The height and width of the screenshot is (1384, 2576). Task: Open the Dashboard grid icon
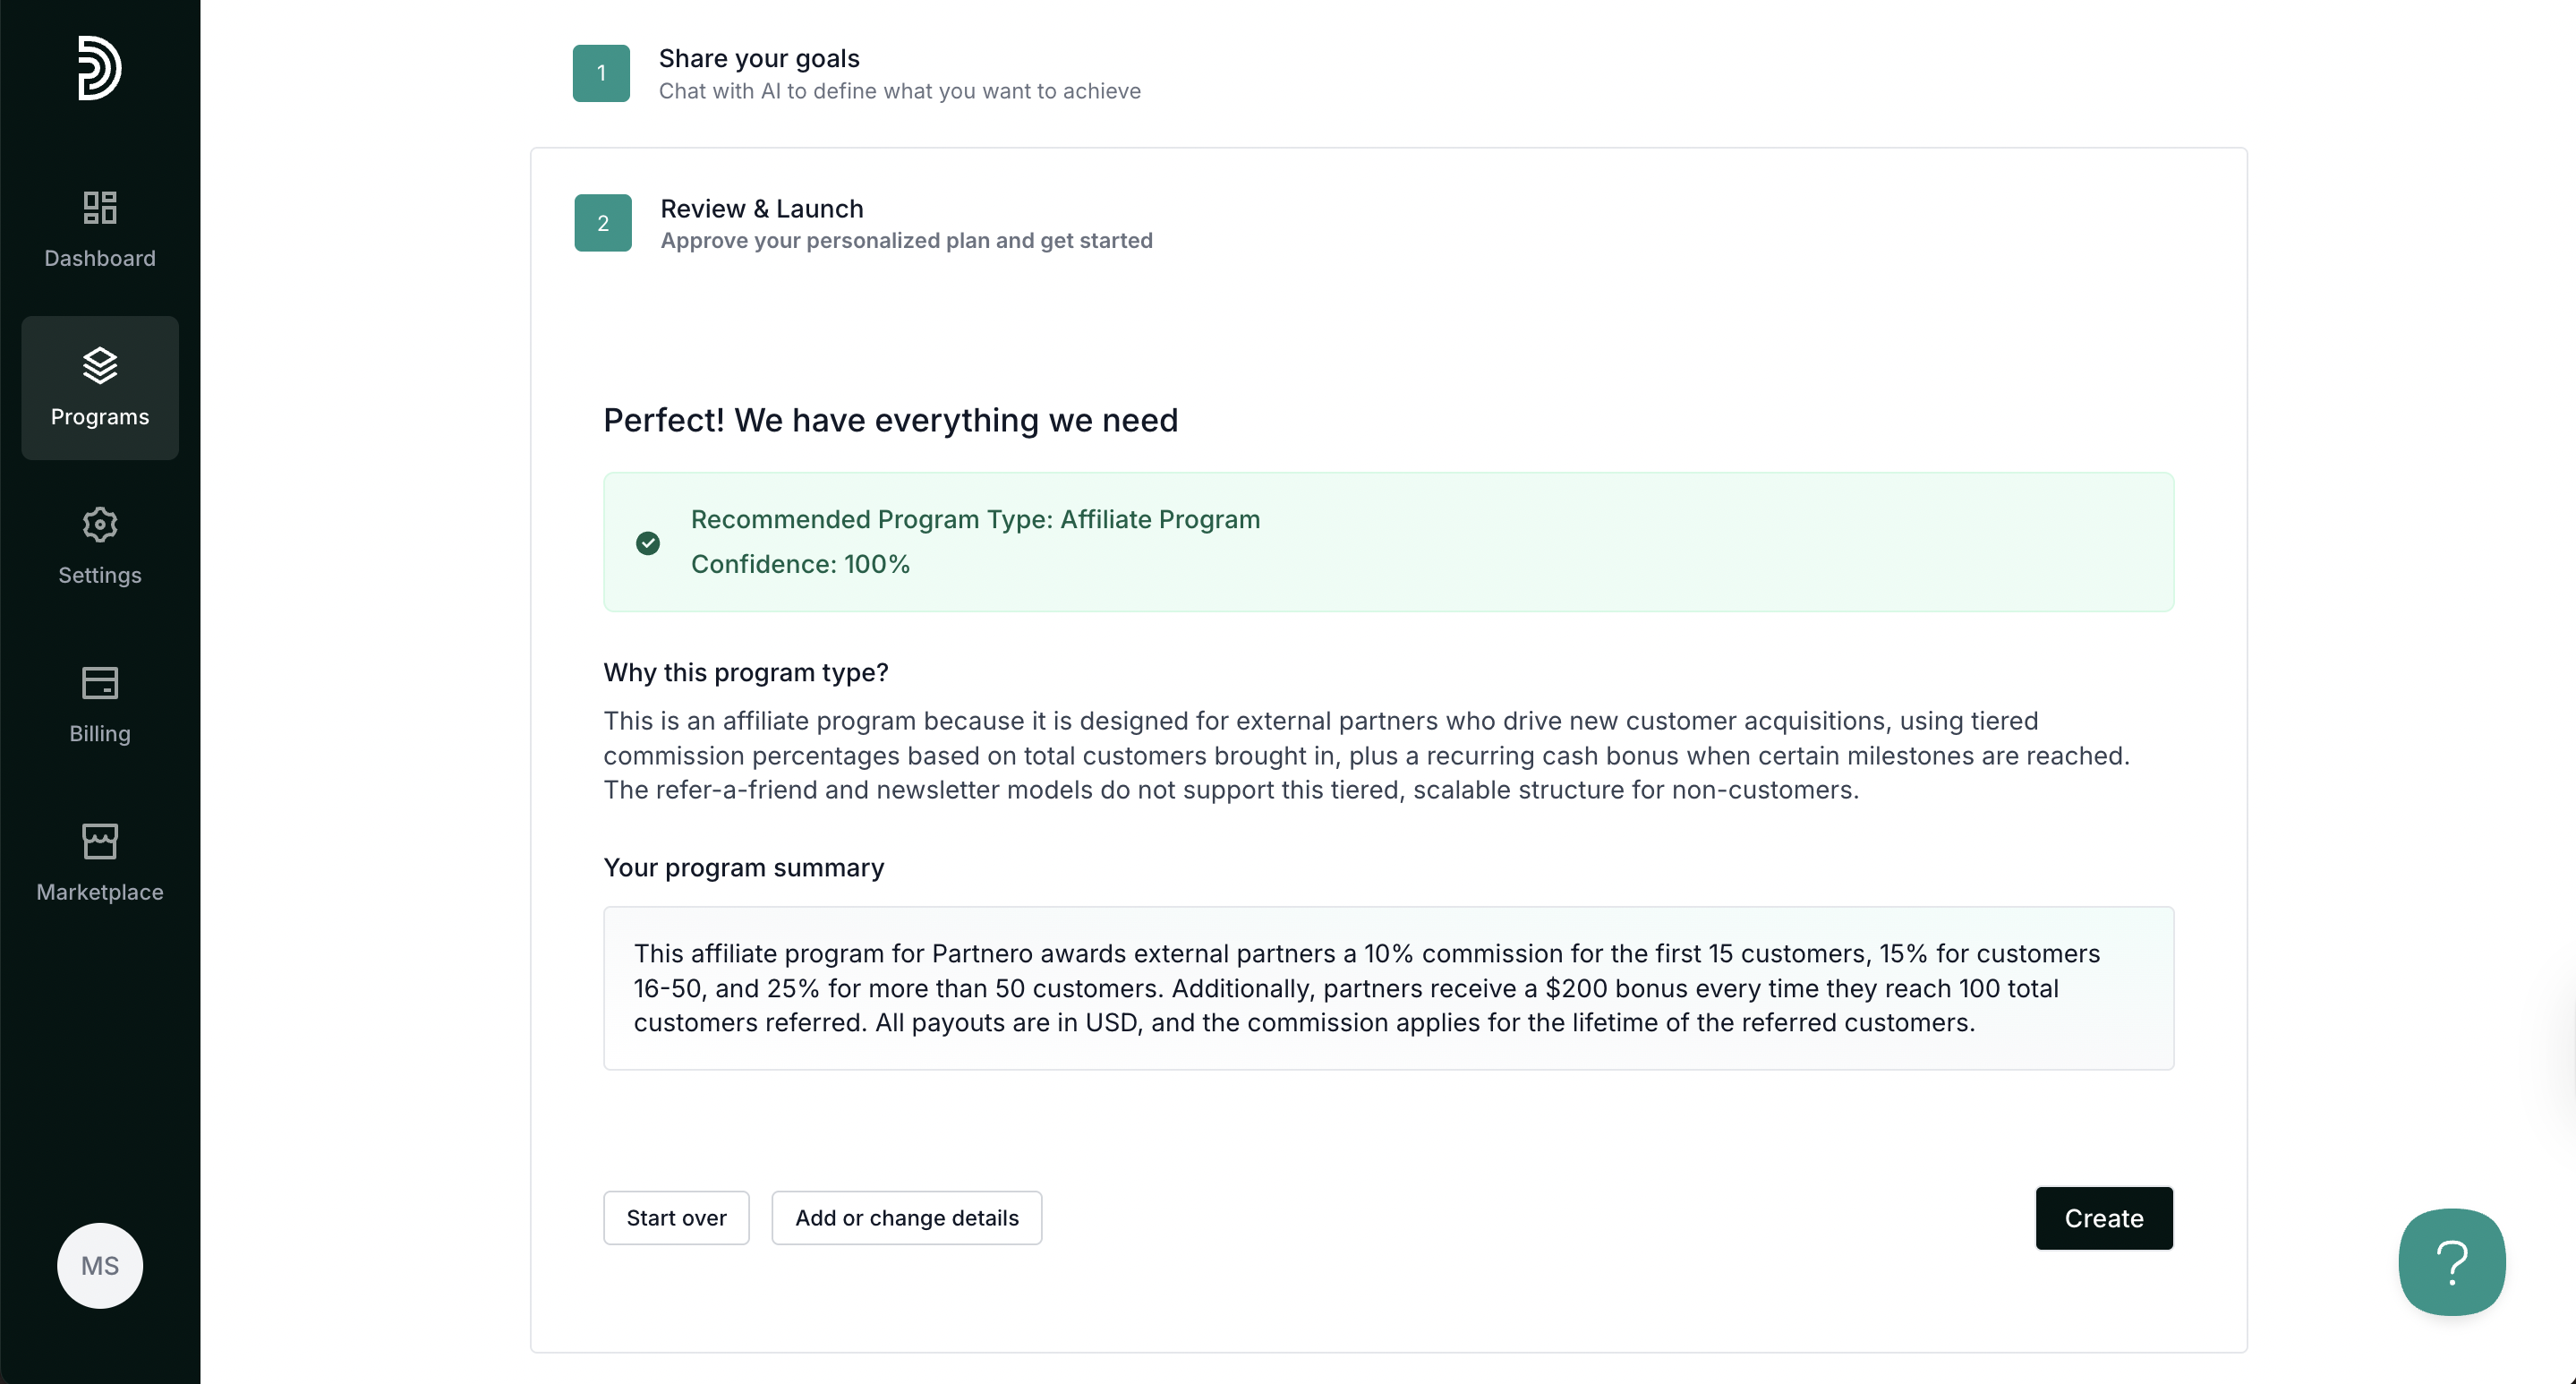pyautogui.click(x=100, y=207)
